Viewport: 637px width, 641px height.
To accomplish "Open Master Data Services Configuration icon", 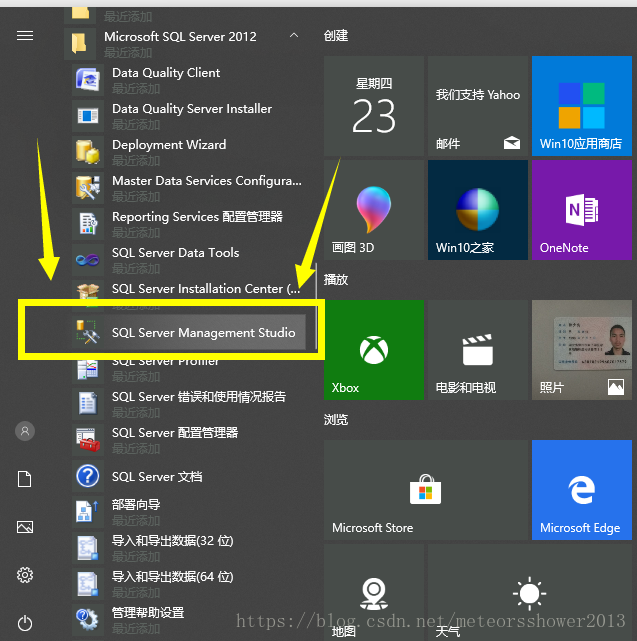I will coord(87,188).
